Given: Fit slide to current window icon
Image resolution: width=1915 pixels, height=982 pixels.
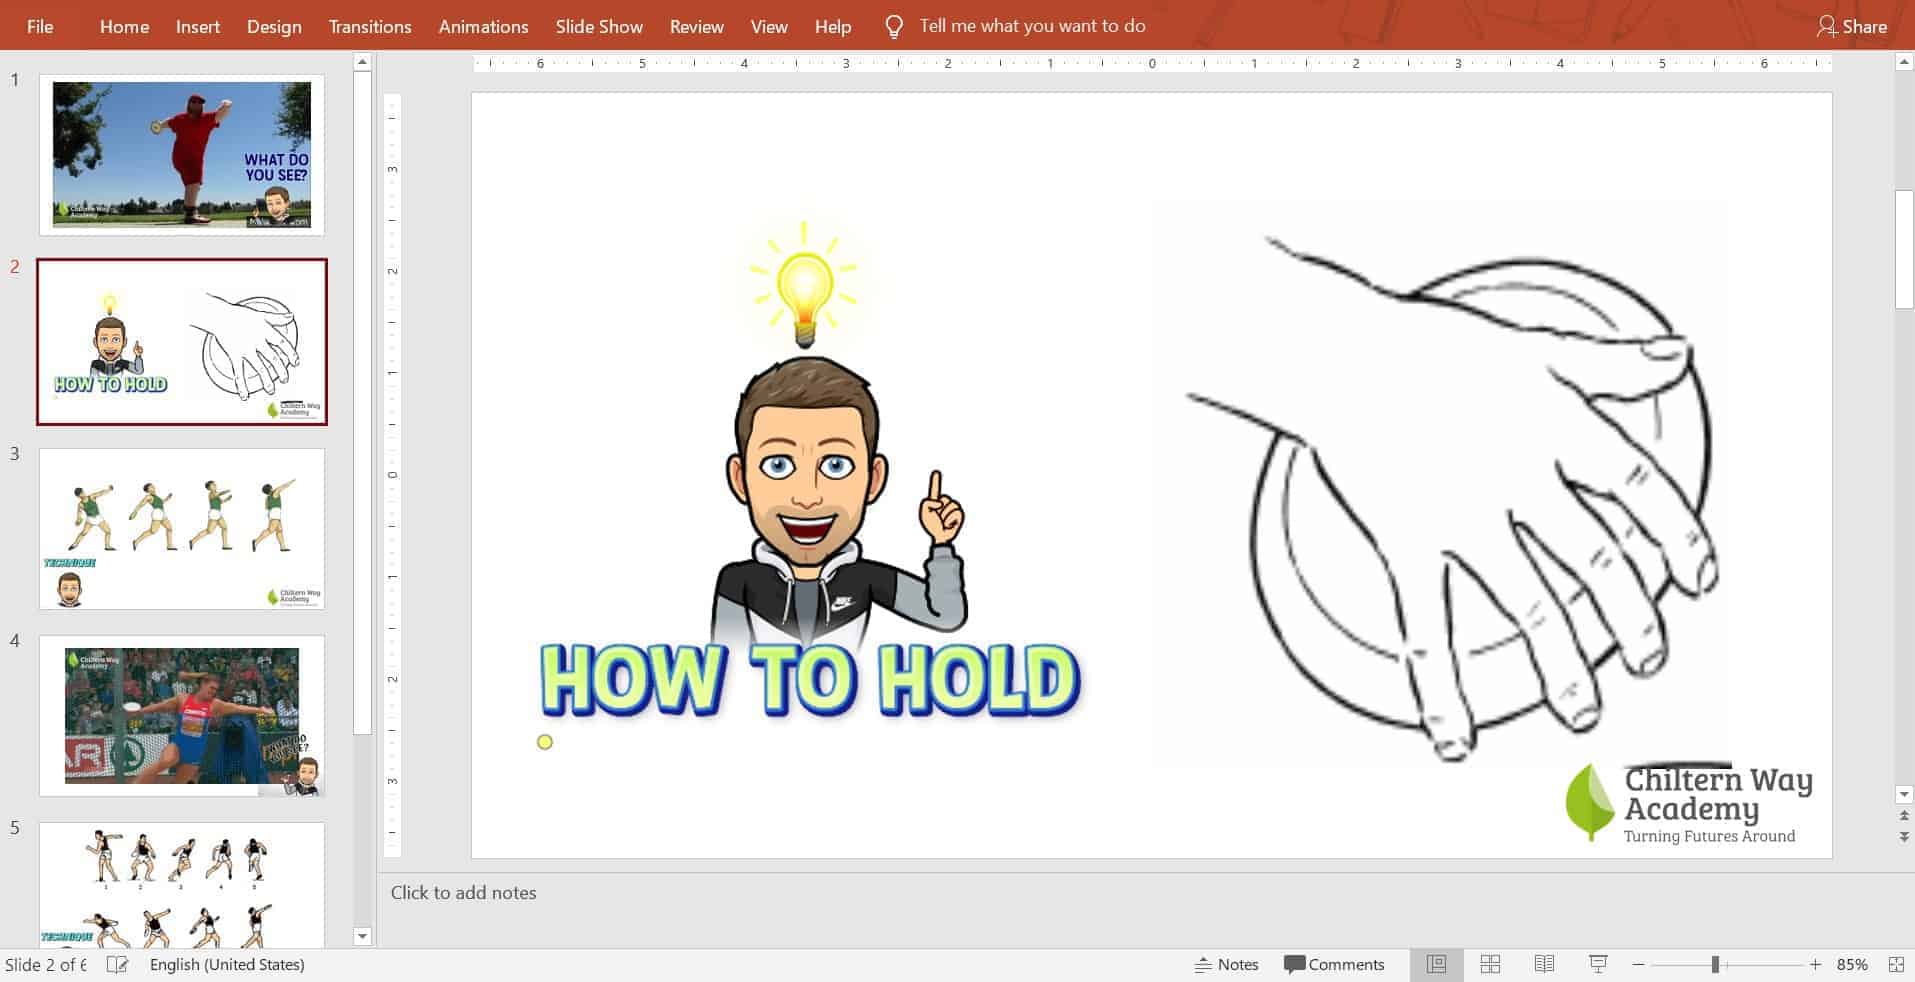Looking at the screenshot, I should click(1895, 965).
